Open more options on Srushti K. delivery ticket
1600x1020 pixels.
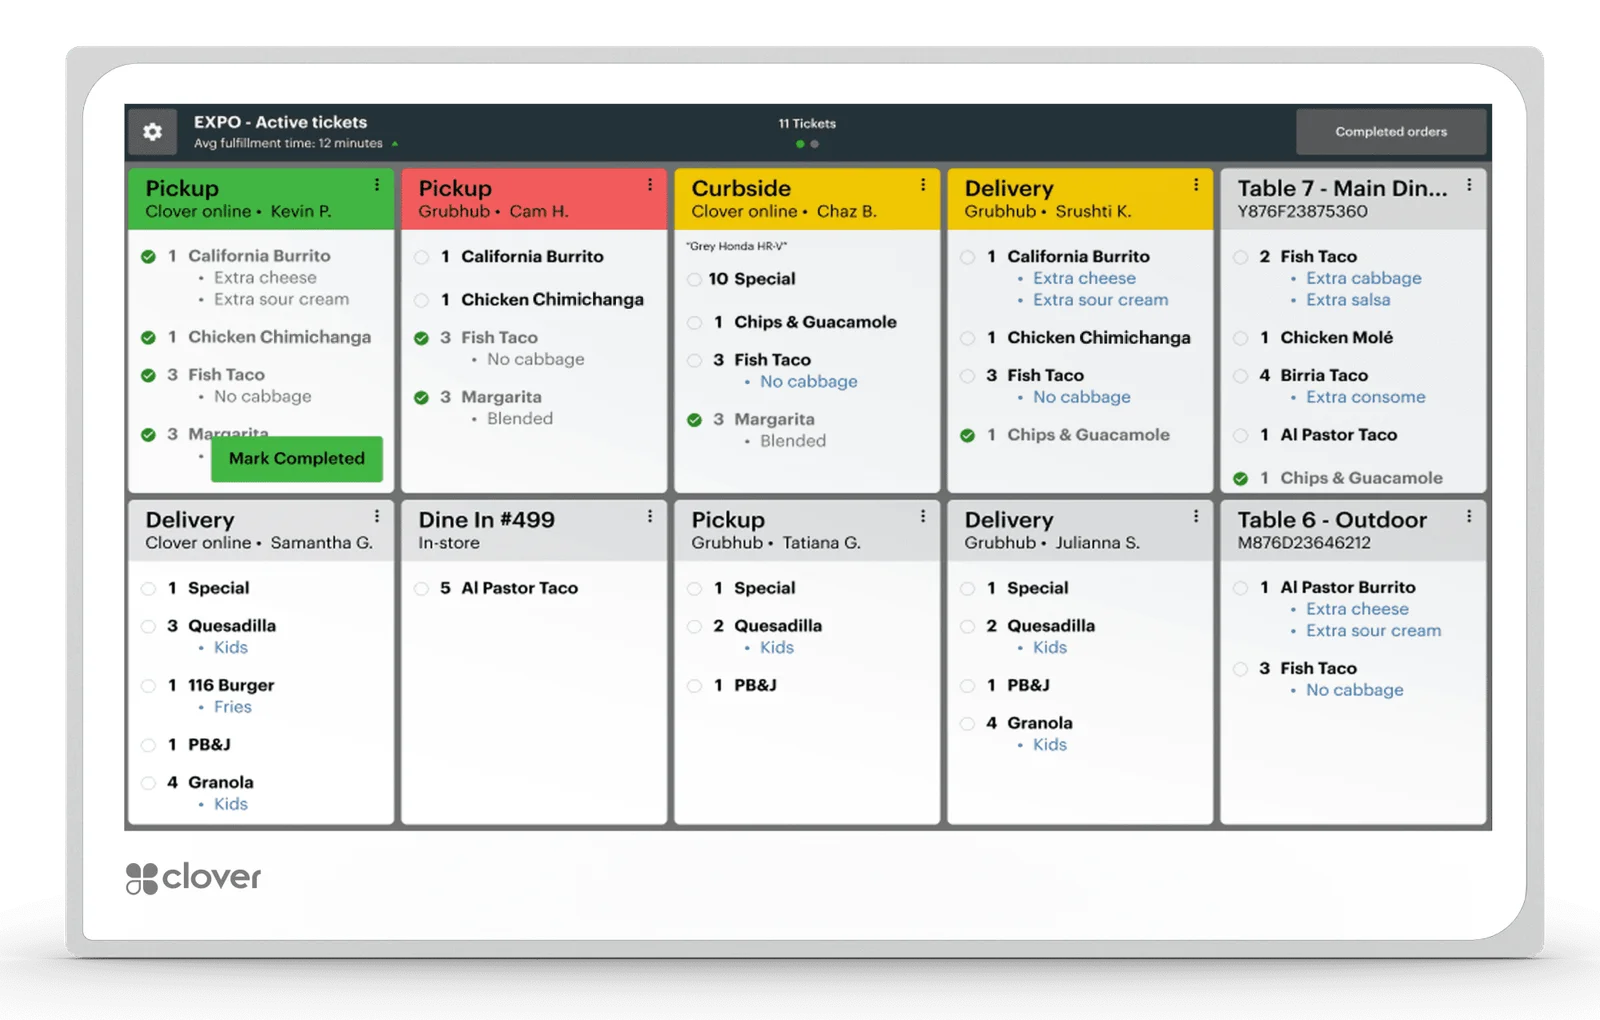coord(1196,185)
